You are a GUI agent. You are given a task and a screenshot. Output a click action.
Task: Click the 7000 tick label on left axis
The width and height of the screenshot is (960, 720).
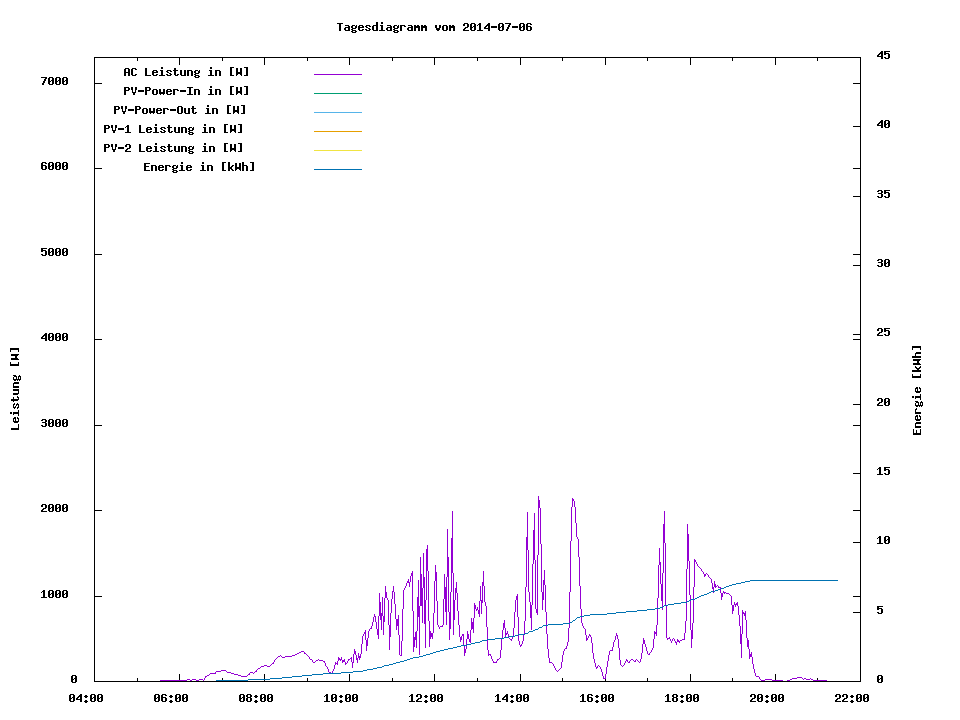pos(54,82)
